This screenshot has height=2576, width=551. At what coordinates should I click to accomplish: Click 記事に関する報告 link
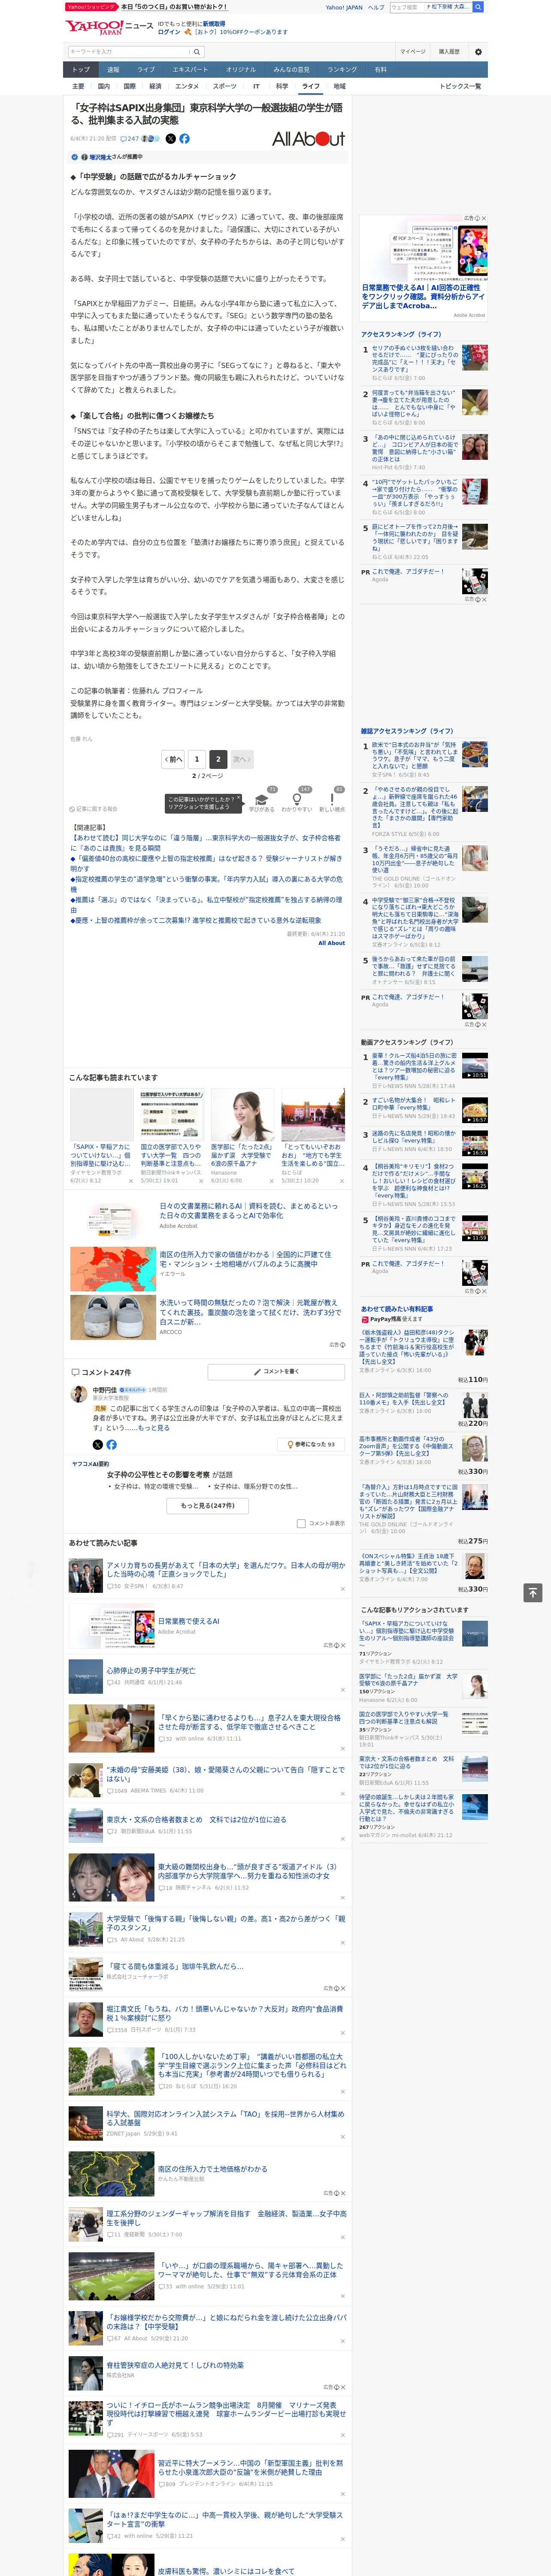point(94,809)
